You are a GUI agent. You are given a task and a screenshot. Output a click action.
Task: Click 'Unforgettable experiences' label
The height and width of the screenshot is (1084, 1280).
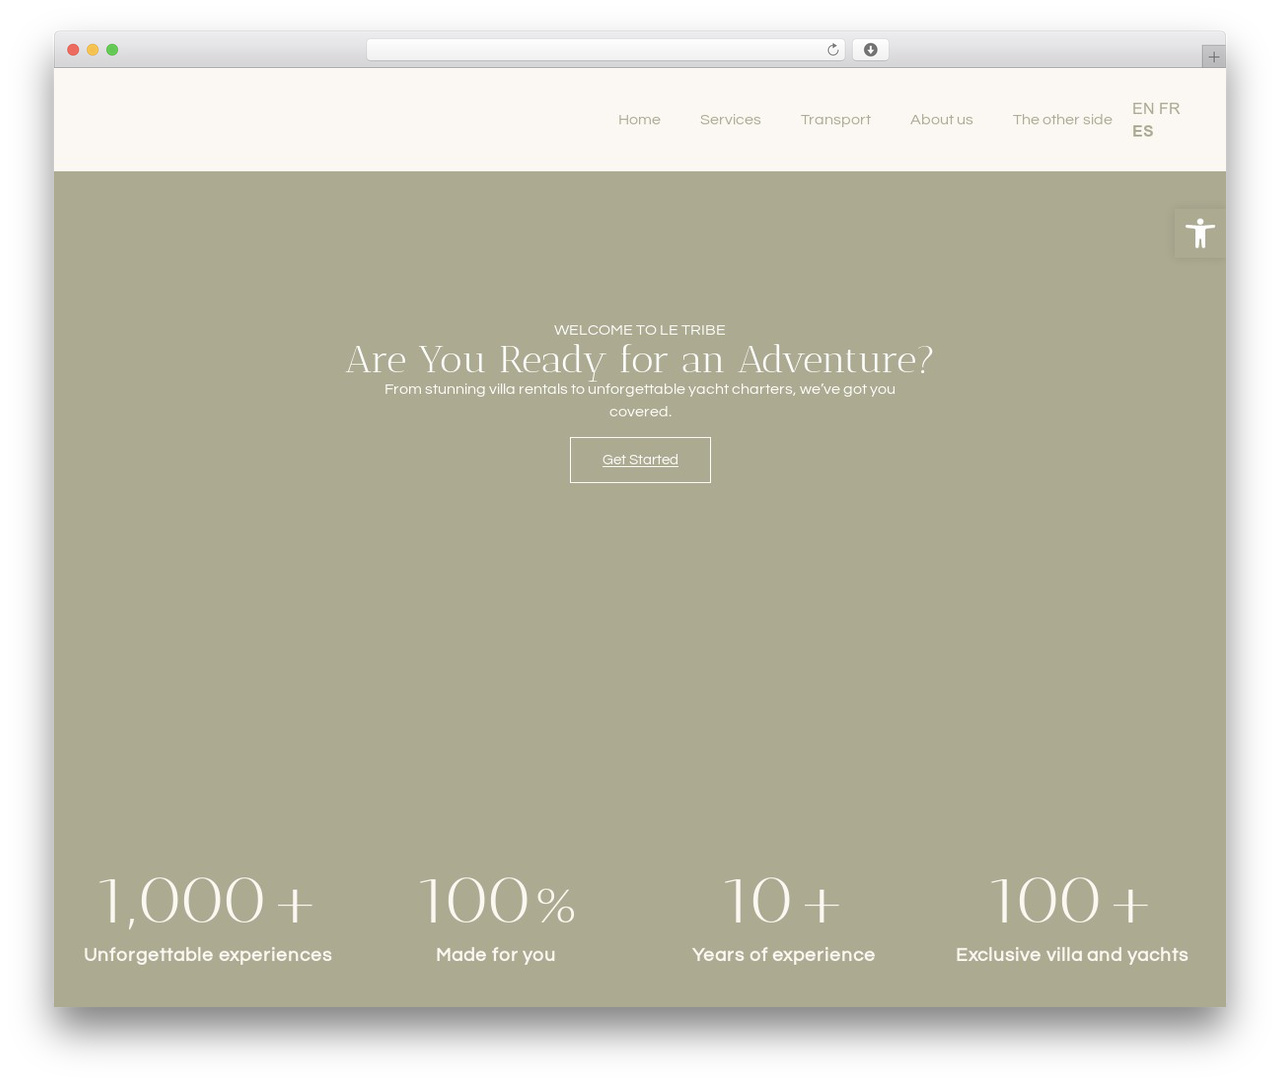click(208, 955)
